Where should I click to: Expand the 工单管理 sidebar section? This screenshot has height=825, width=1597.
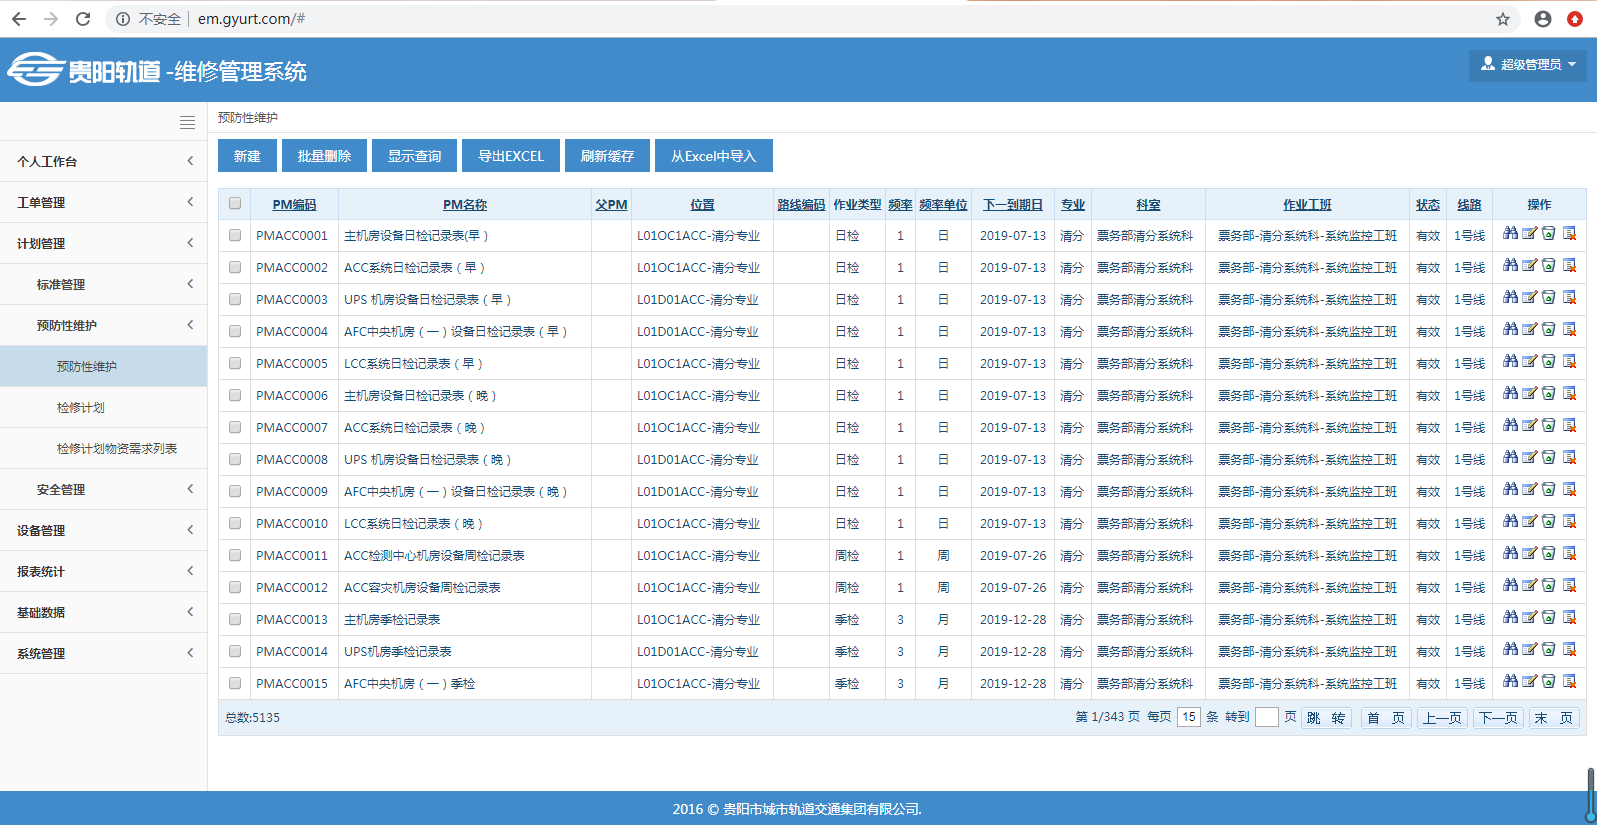[x=104, y=202]
